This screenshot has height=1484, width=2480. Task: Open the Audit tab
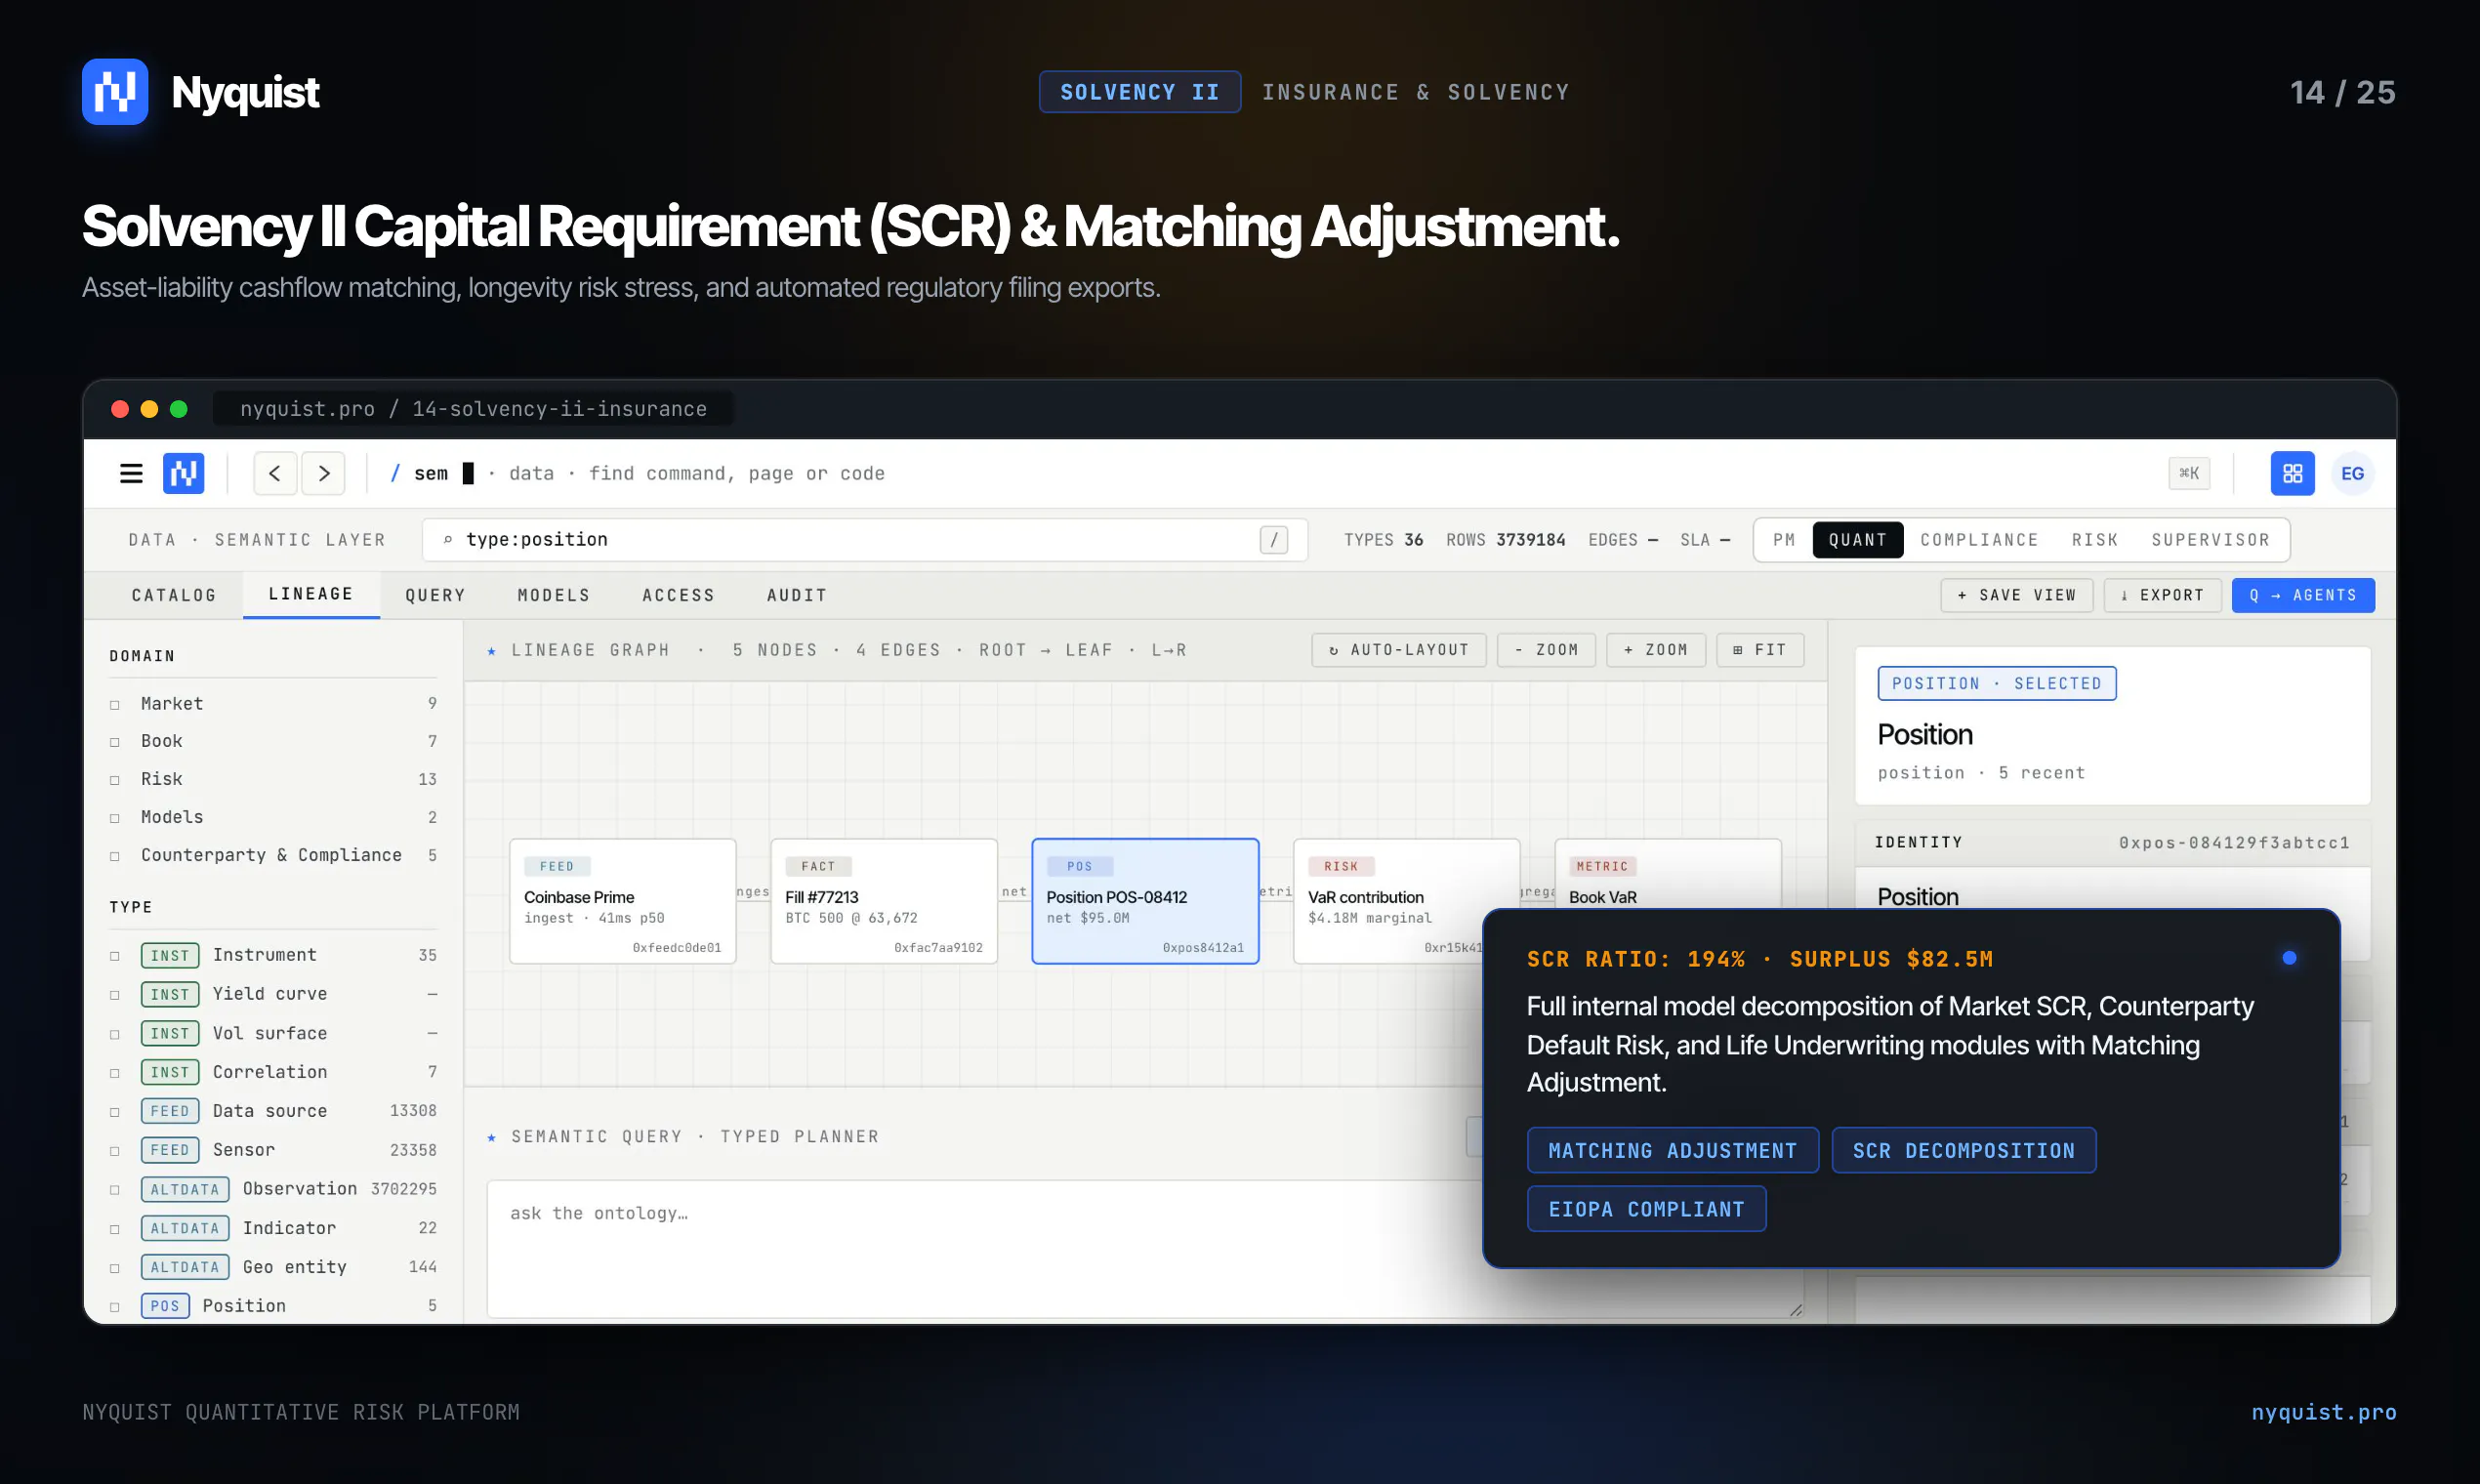click(x=797, y=595)
